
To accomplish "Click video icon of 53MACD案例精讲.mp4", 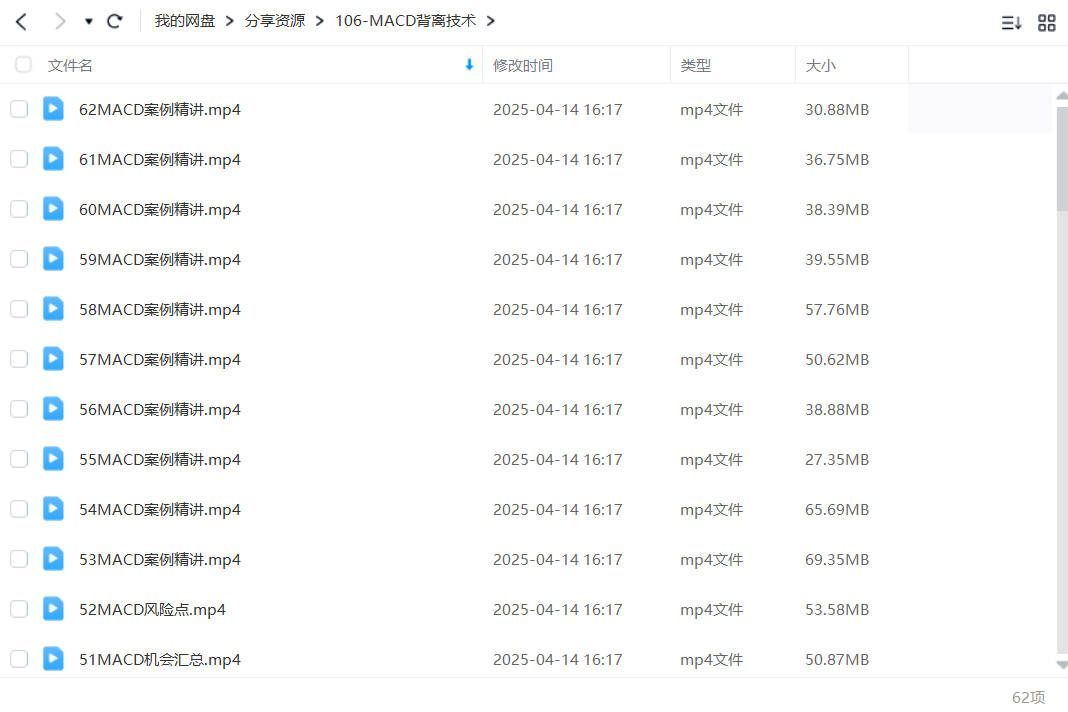I will click(53, 559).
